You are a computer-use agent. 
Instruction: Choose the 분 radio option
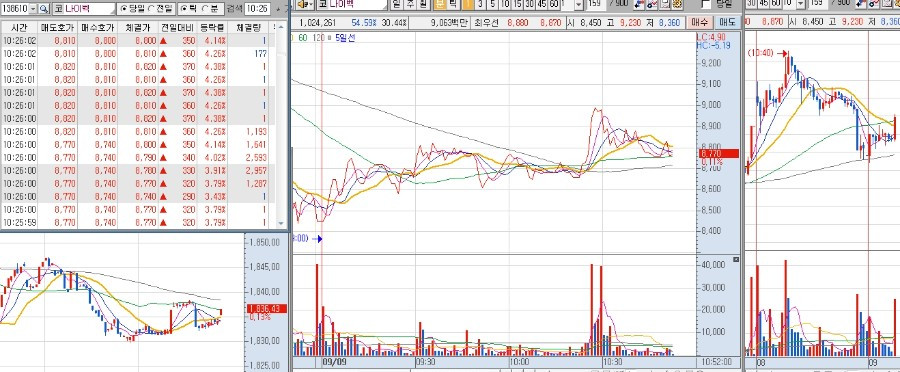coord(210,9)
